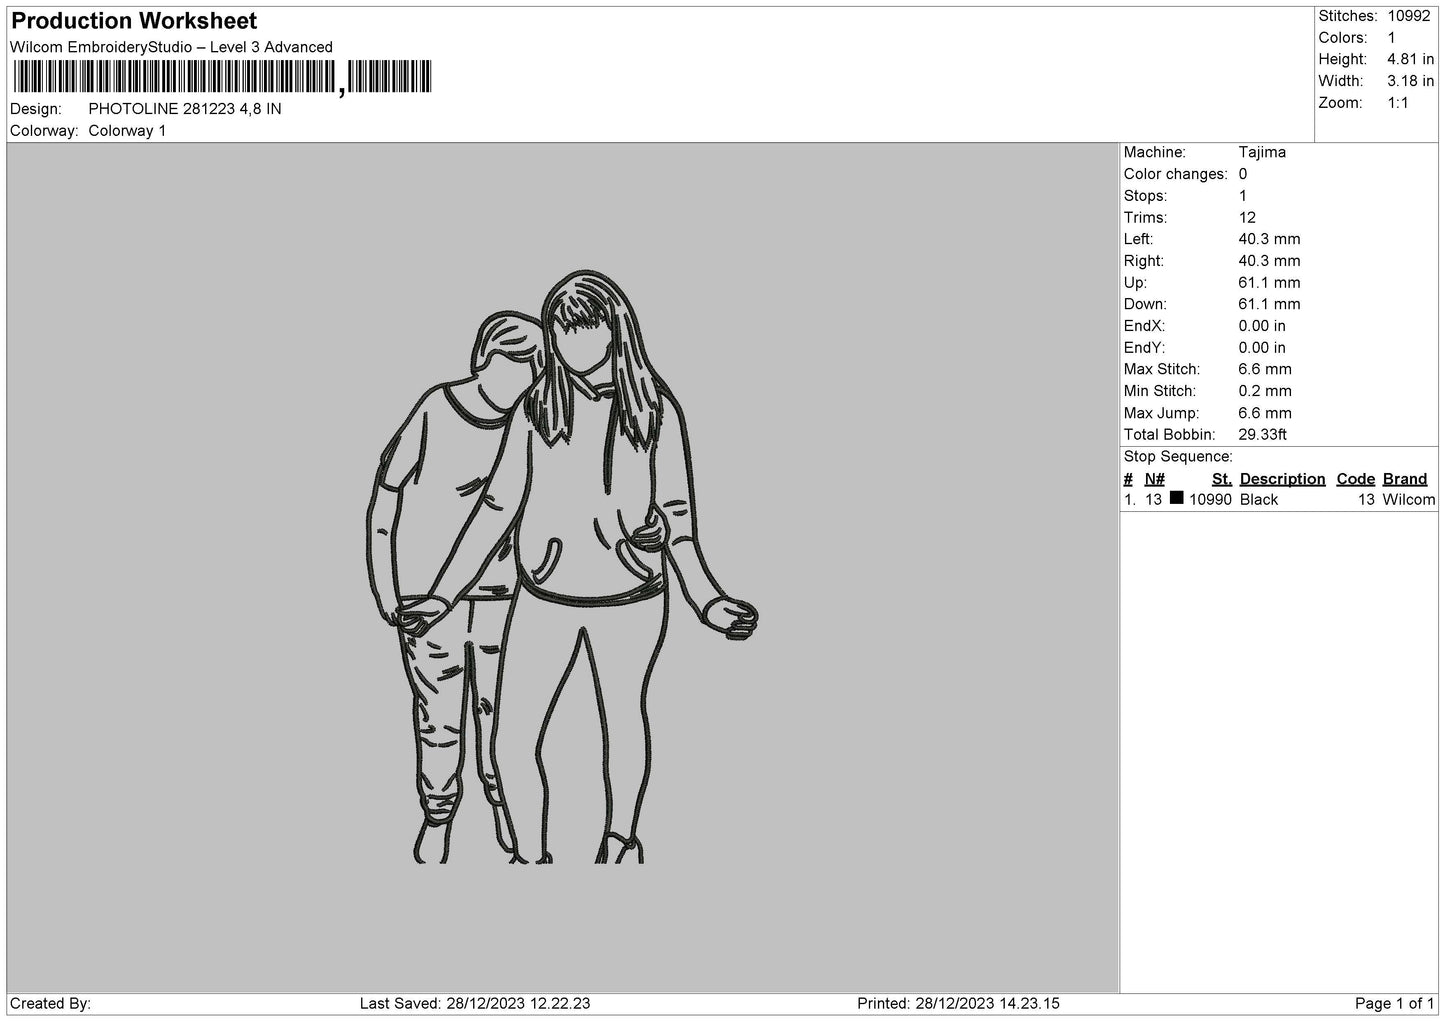Click the Colorway 1 value
1445x1021 pixels.
coord(127,131)
